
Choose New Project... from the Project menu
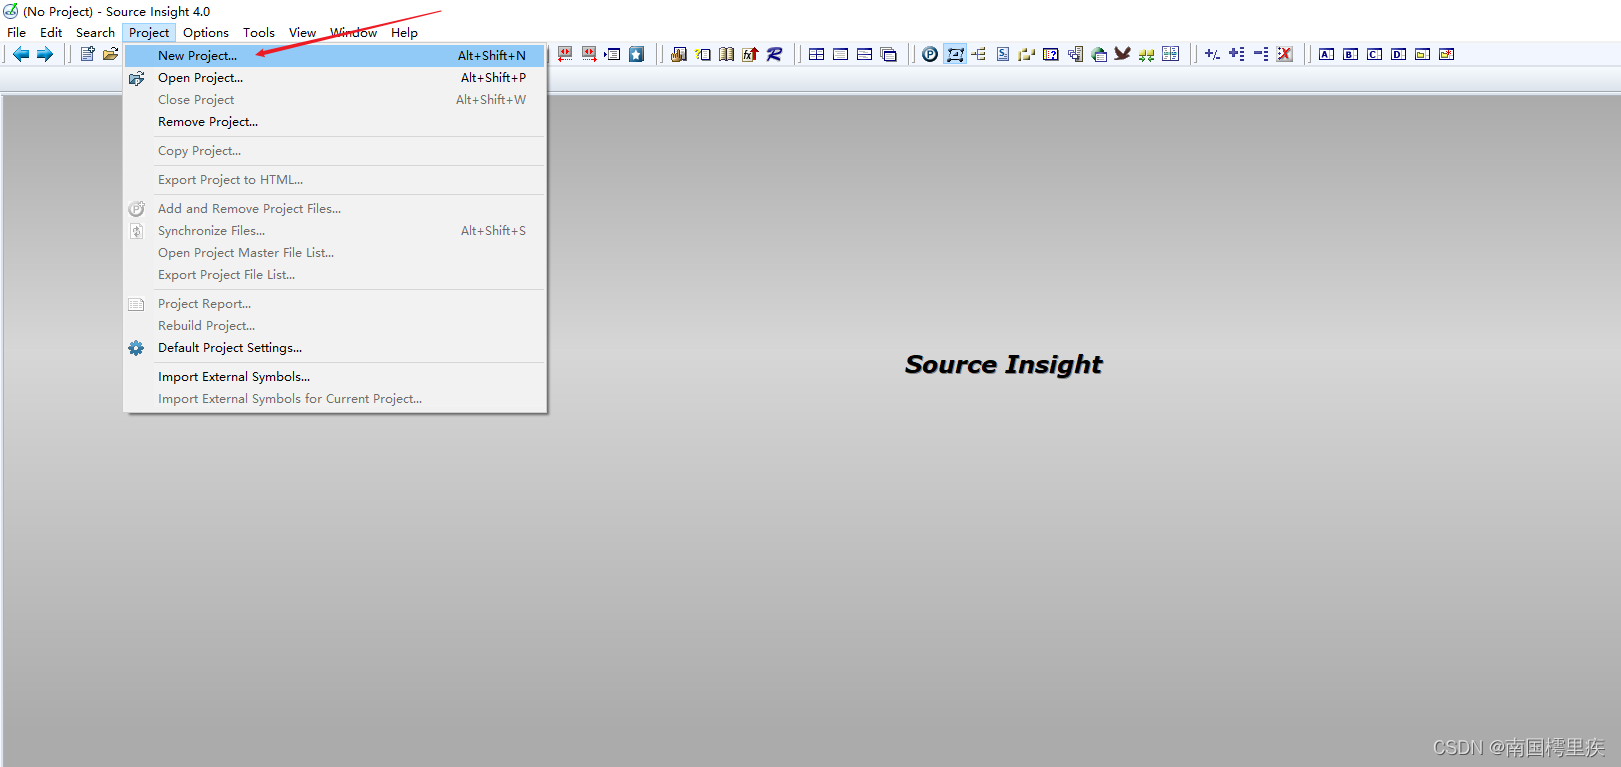335,56
